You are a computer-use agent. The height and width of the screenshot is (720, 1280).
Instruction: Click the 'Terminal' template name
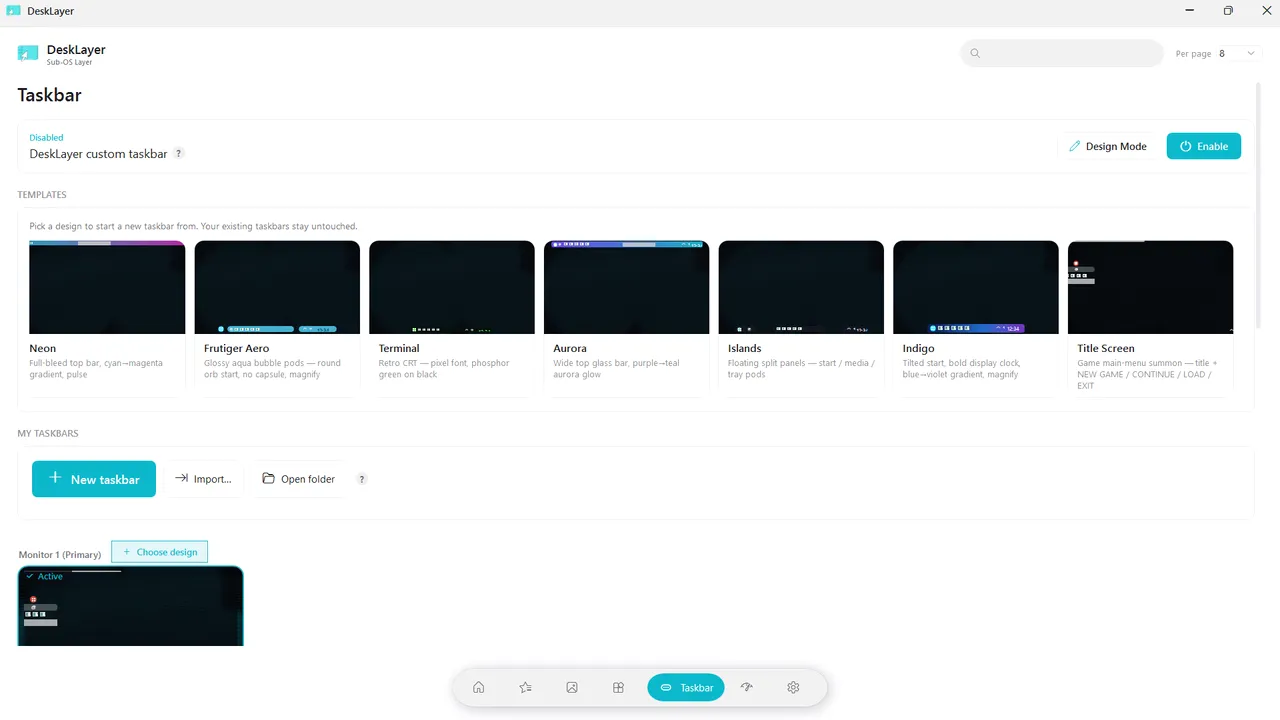(x=399, y=348)
